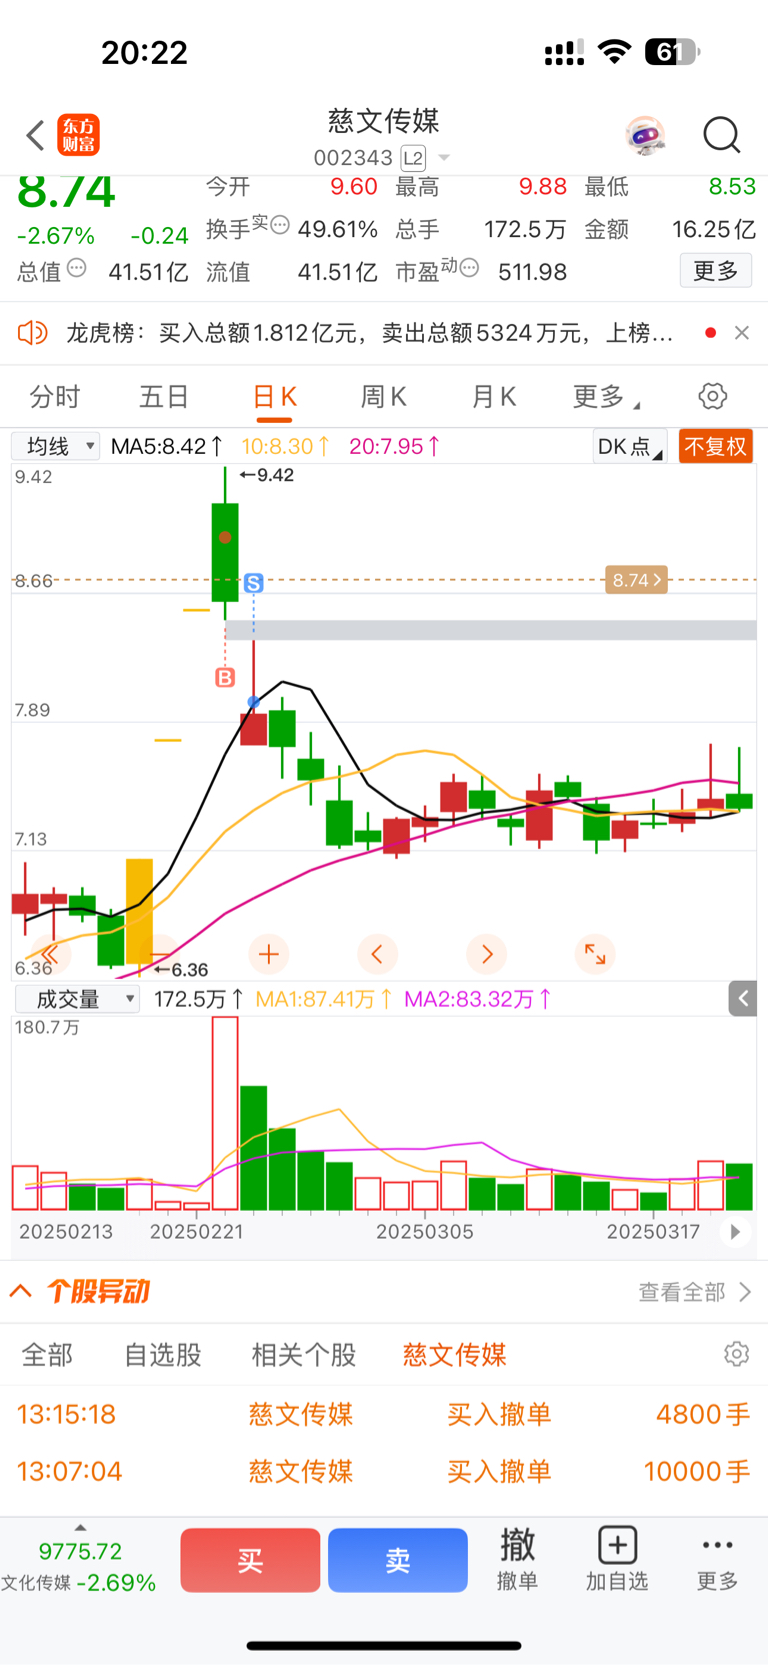Viewport: 768px width, 1665px height.
Task: Select the 自选股 filter tab
Action: pyautogui.click(x=163, y=1355)
